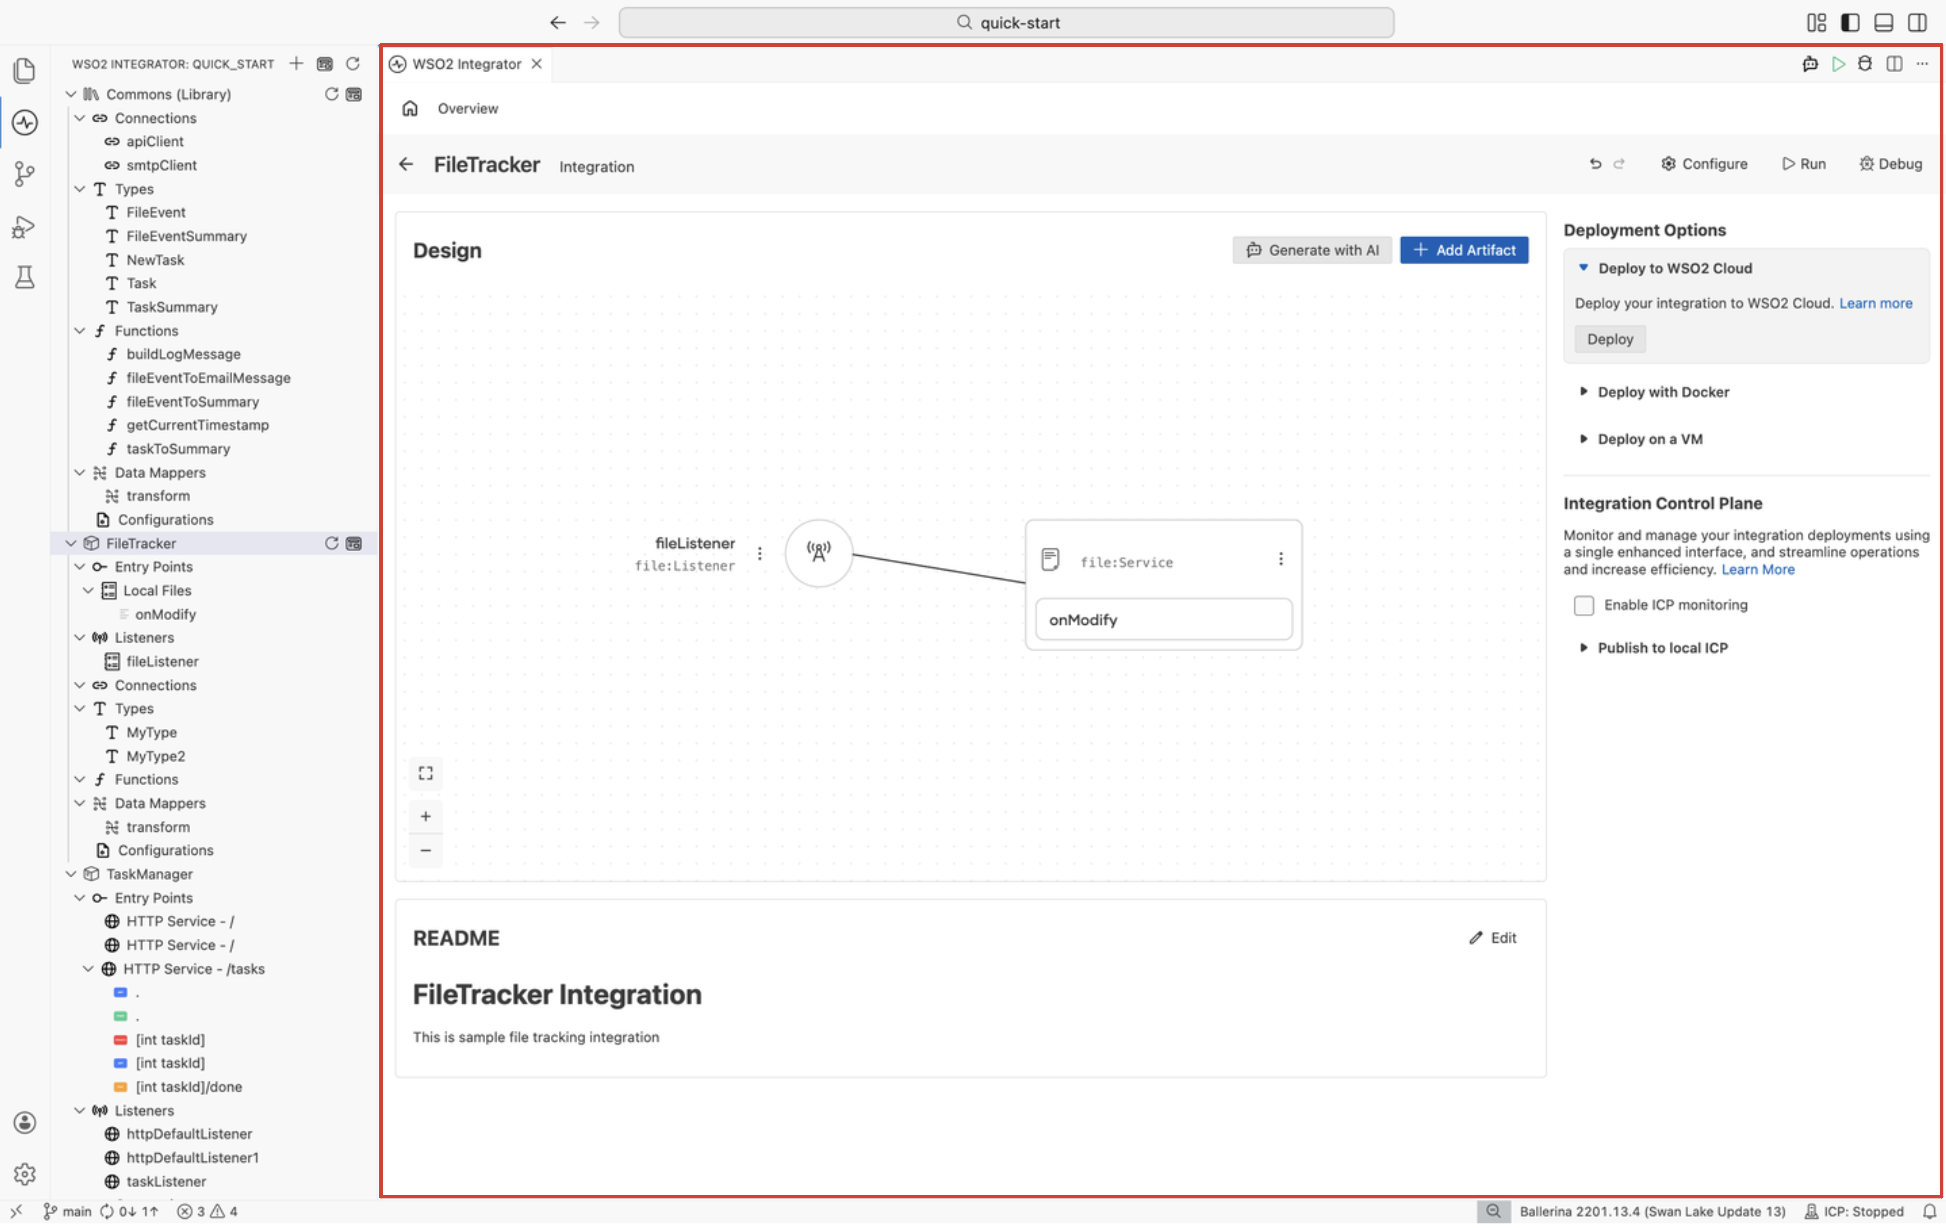1946x1228 pixels.
Task: Open the Overview breadcrumb
Action: [x=468, y=108]
